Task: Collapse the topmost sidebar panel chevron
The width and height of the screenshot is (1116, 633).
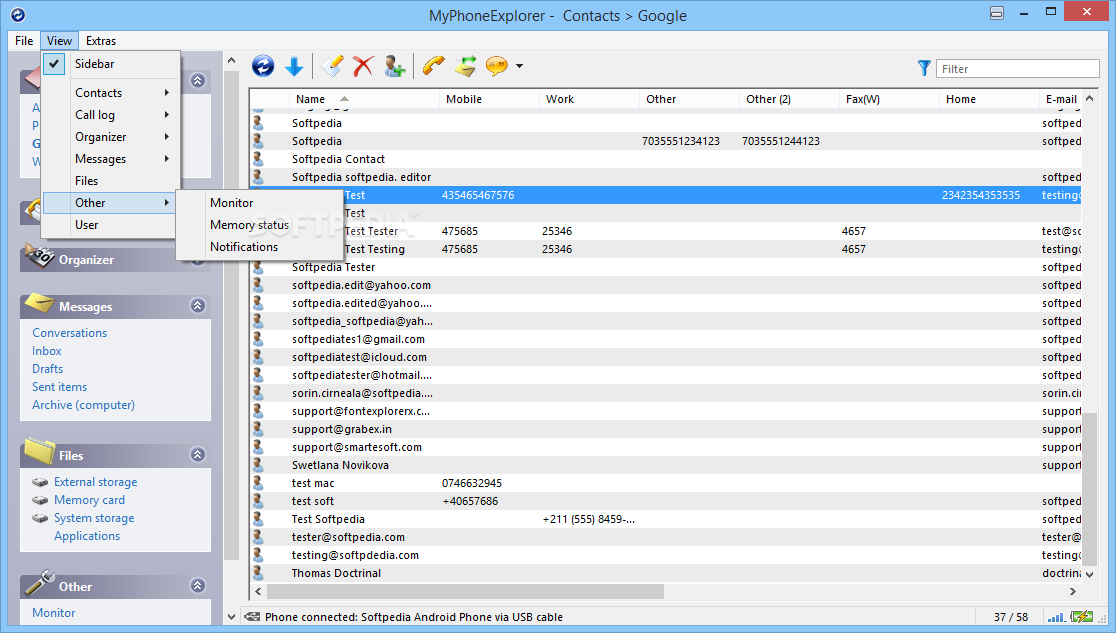Action: [198, 80]
